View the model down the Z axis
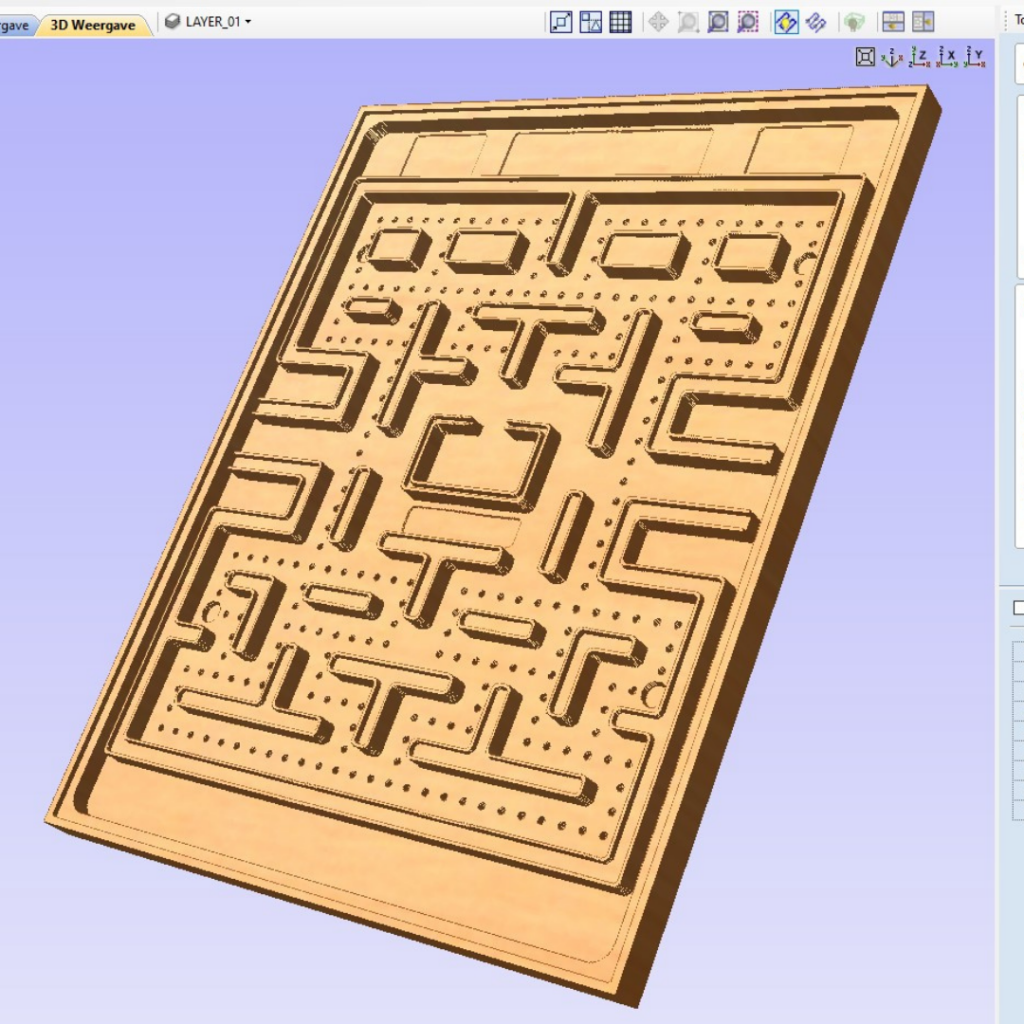The height and width of the screenshot is (1024, 1024). (920, 57)
